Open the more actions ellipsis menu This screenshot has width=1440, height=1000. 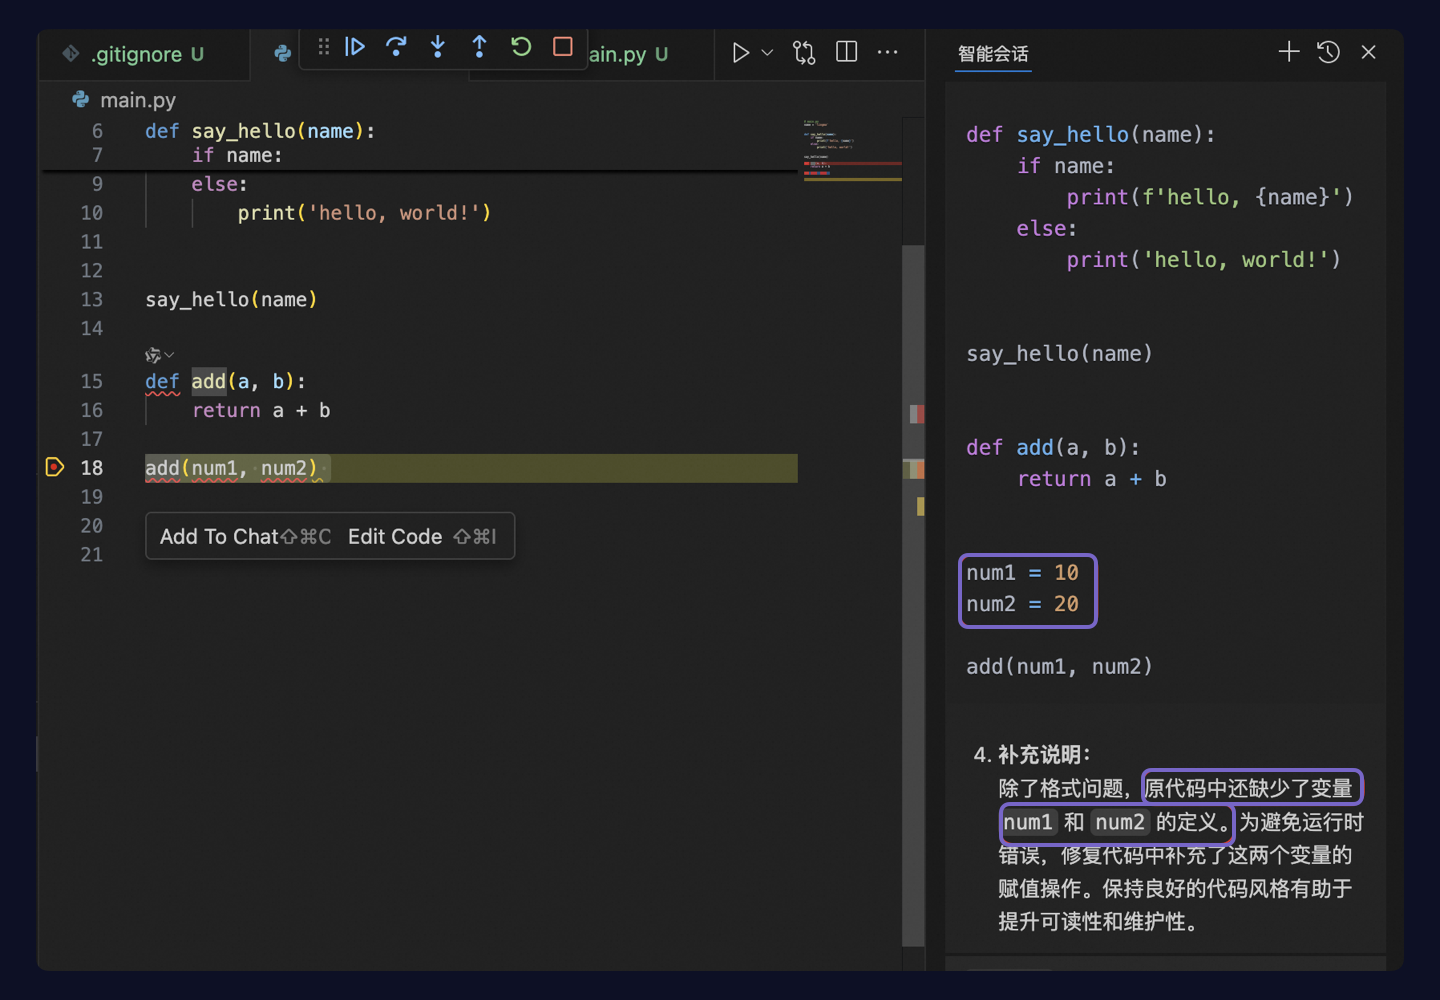(888, 51)
